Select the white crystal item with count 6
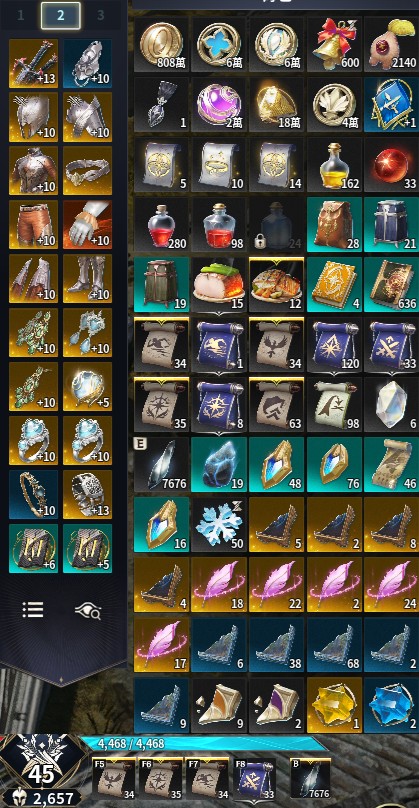Screen dimensions: 419x808 pos(392,405)
